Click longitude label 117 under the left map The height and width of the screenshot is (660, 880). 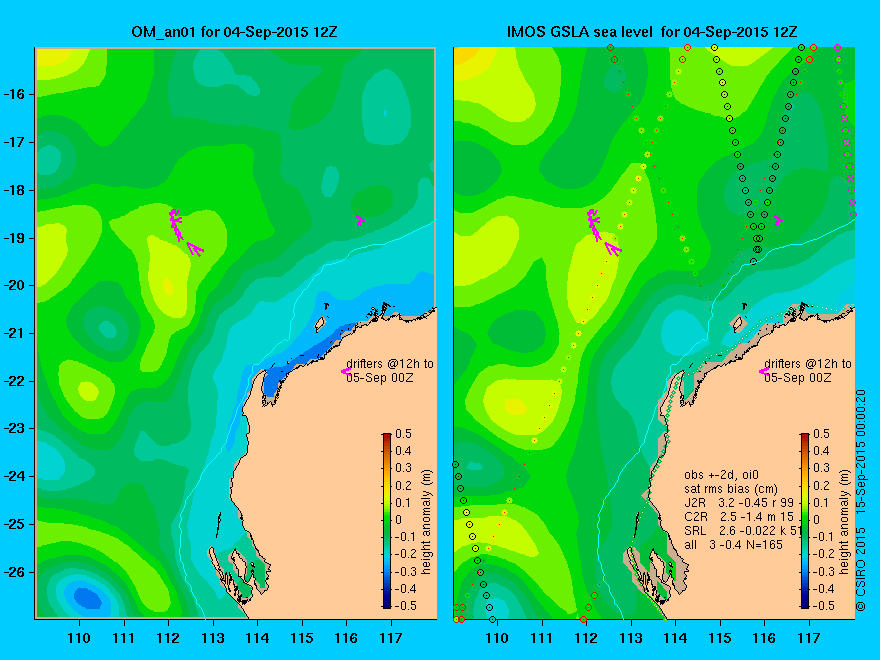click(x=391, y=638)
